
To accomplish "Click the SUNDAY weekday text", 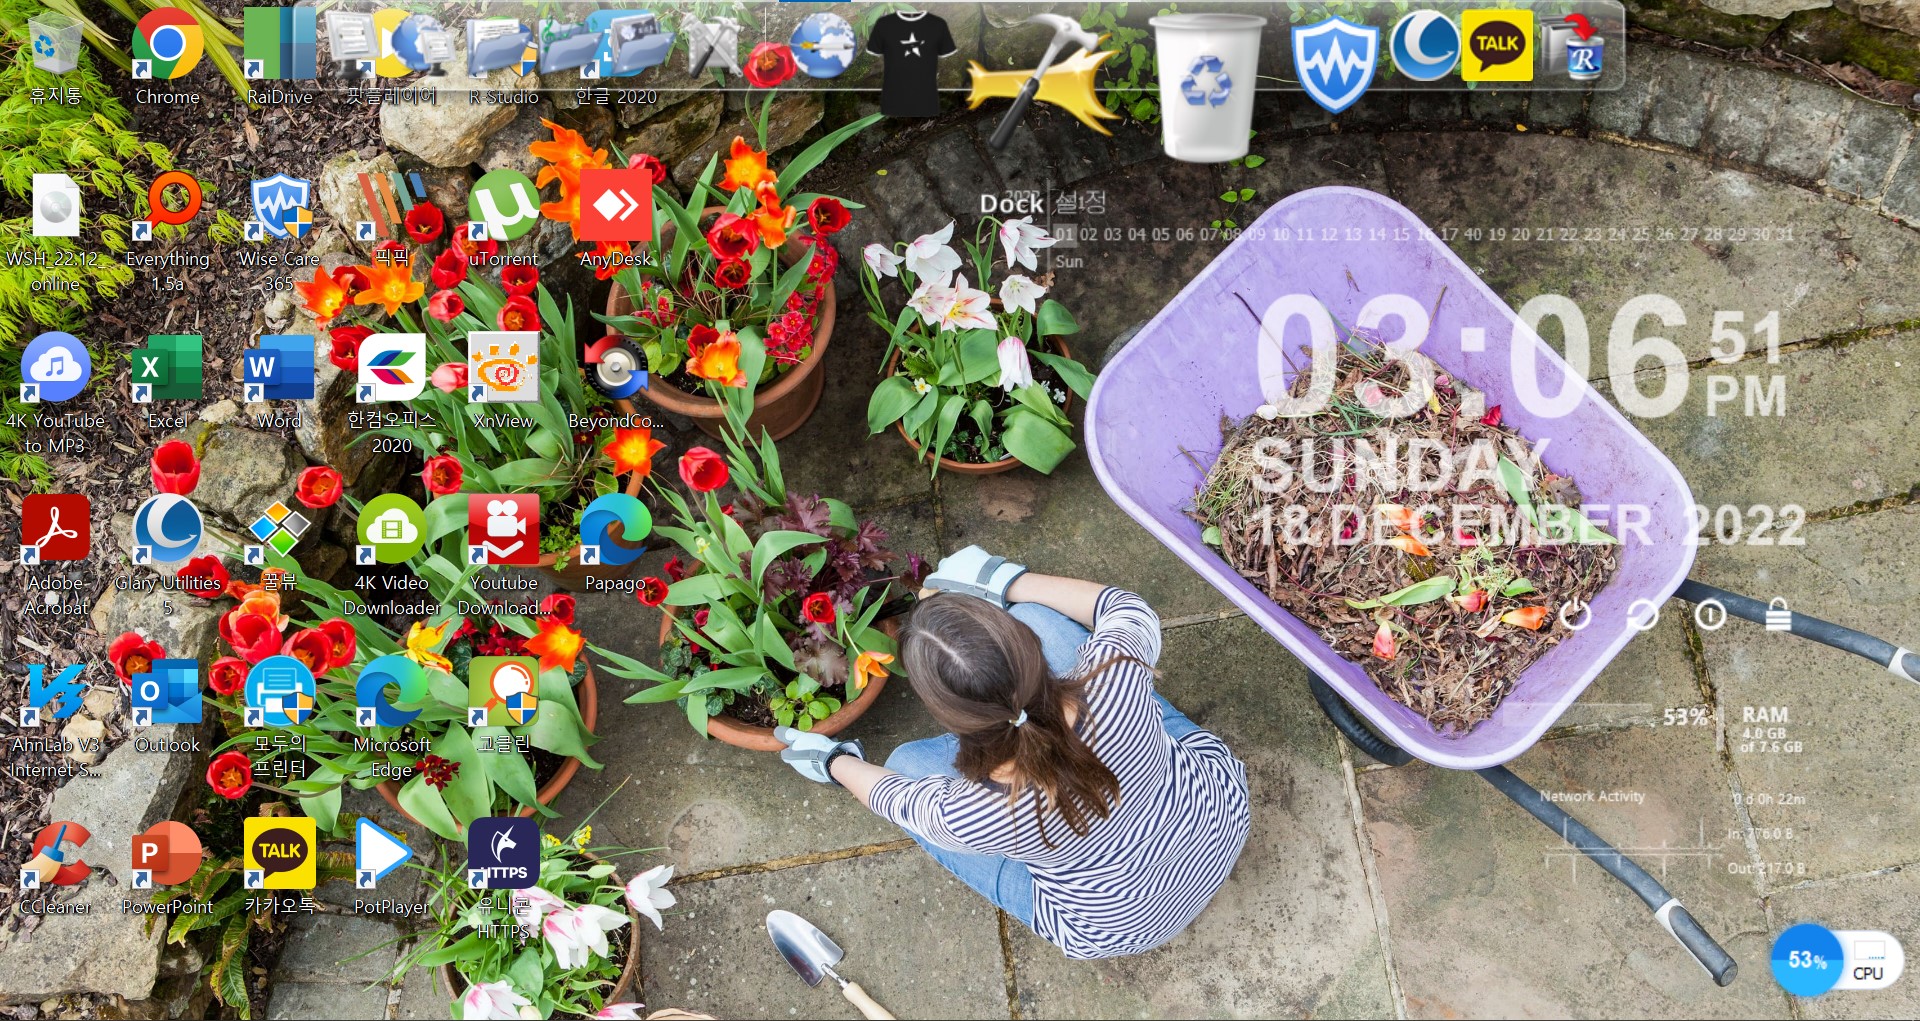I will (1400, 466).
